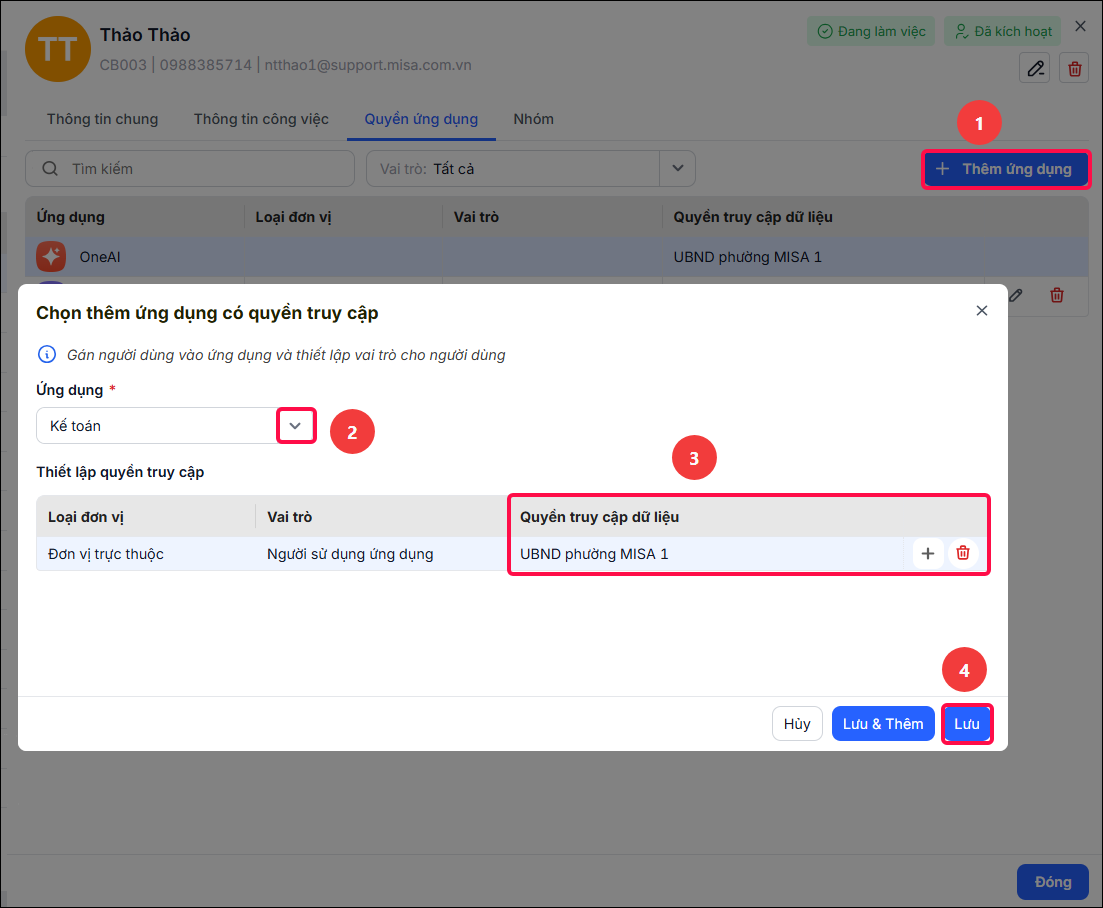Click UBND phường MISA 1 in OneAI row
This screenshot has height=908, width=1103.
747,257
